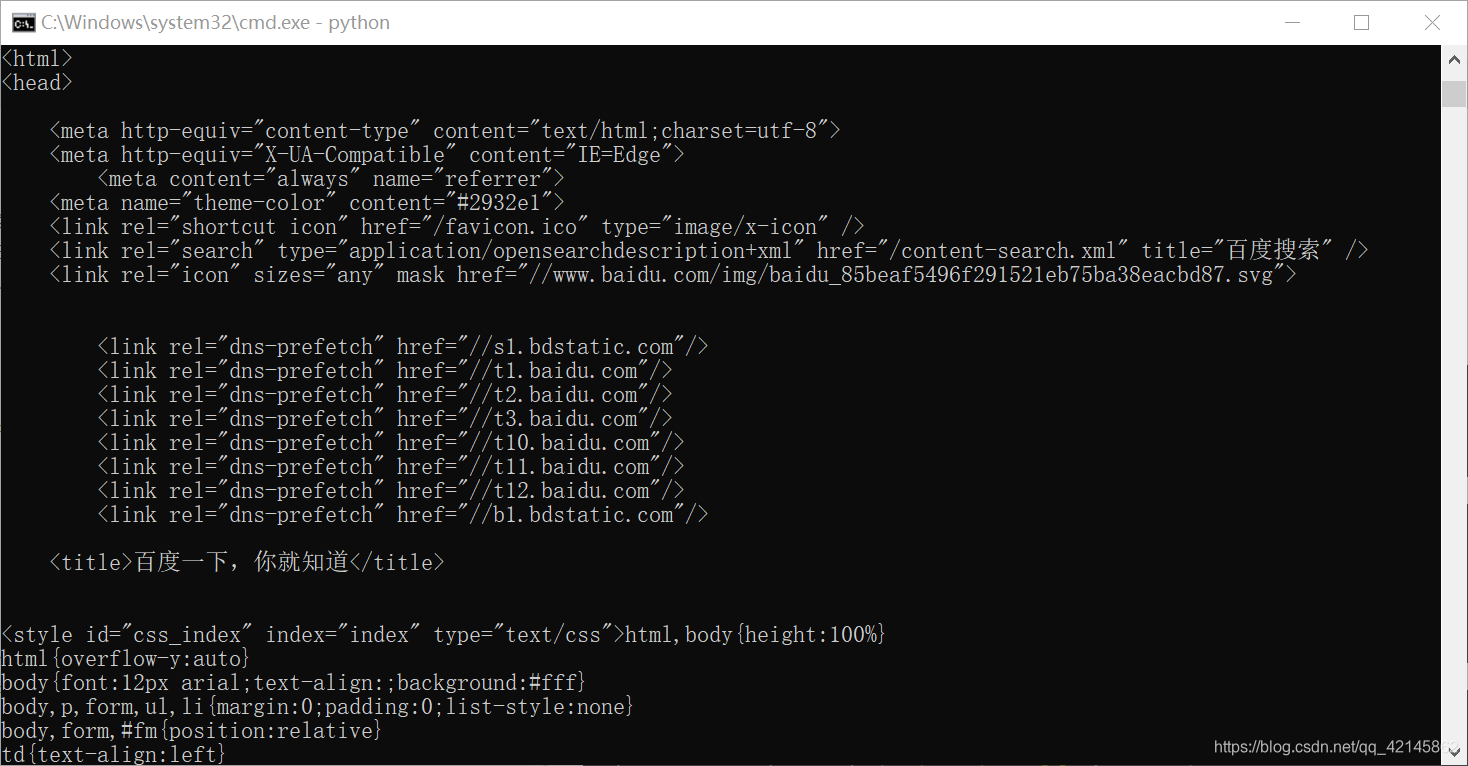Click the scrollbar up arrow

1454,59
